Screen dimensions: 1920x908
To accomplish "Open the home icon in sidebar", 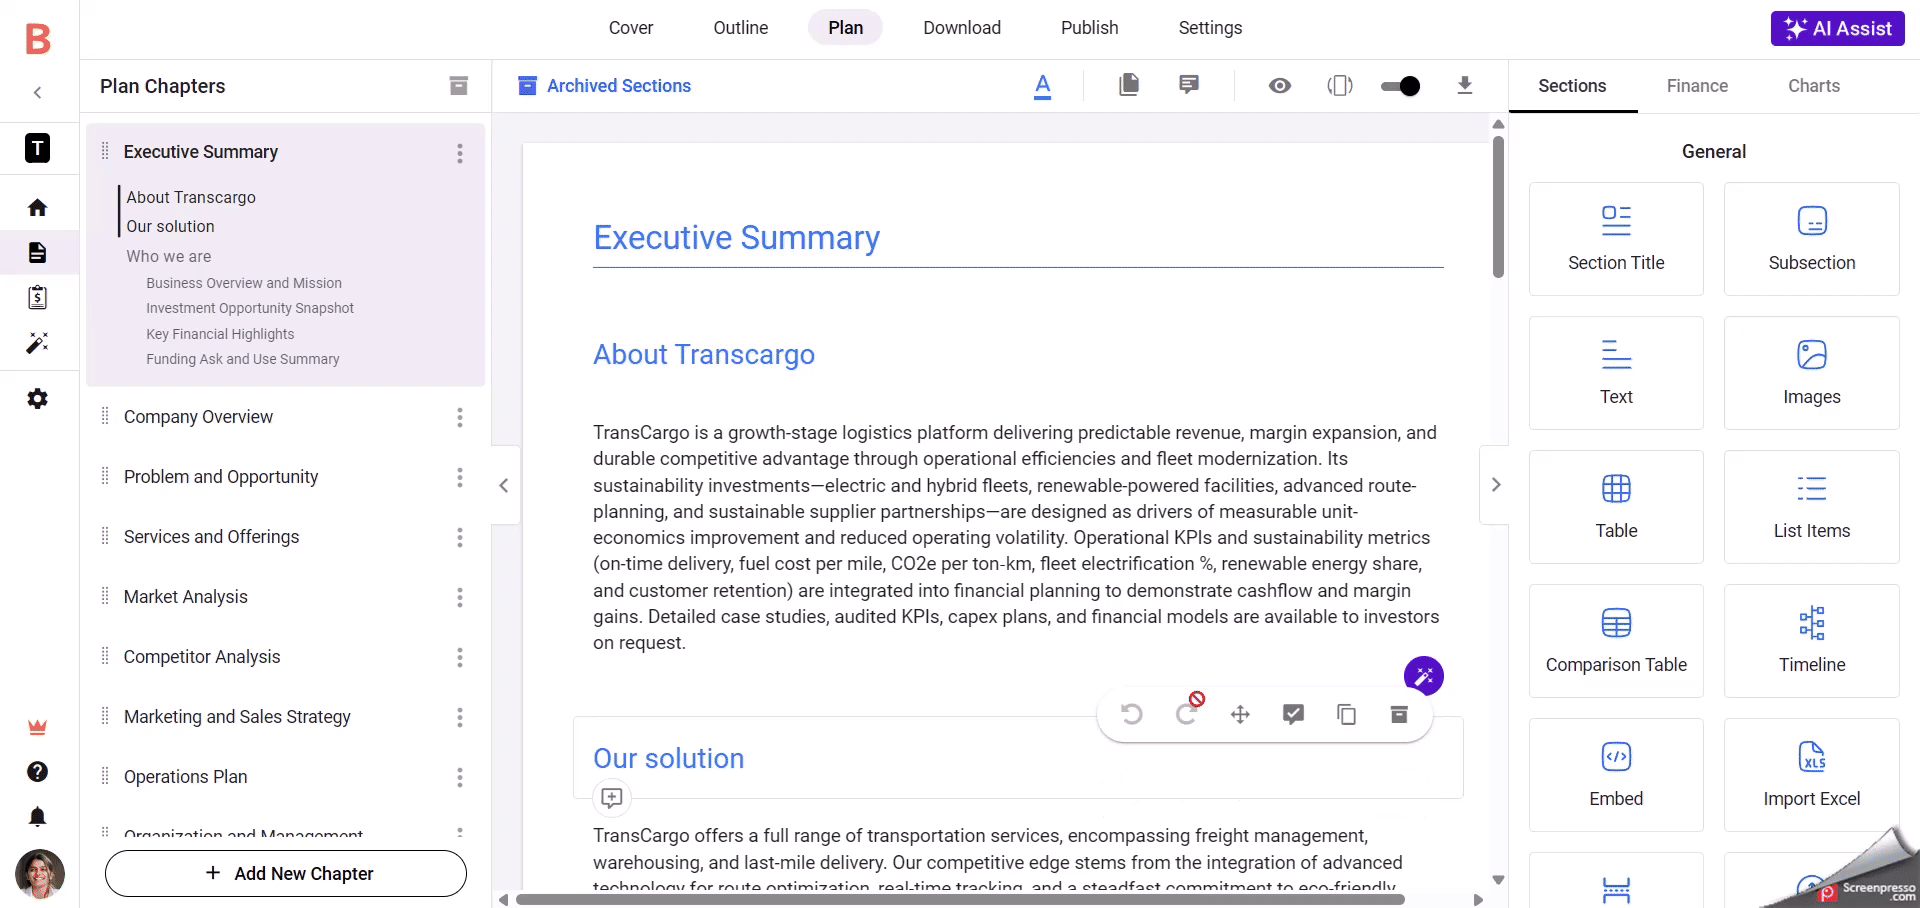I will 38,207.
